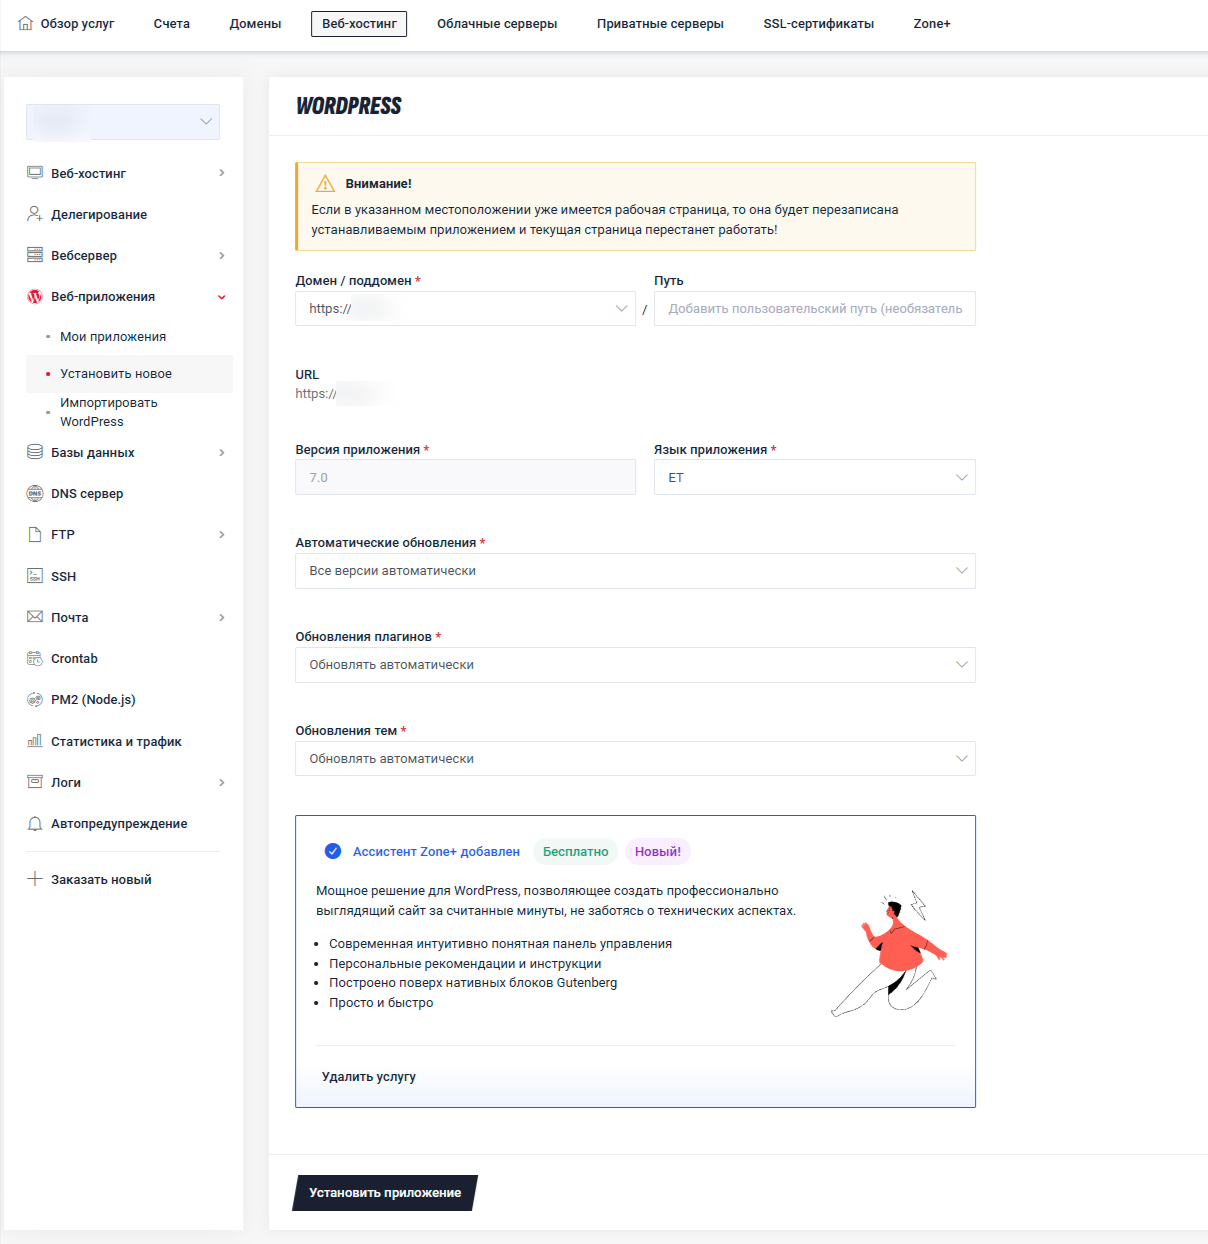Open Автоматические обновления dropdown

(635, 571)
